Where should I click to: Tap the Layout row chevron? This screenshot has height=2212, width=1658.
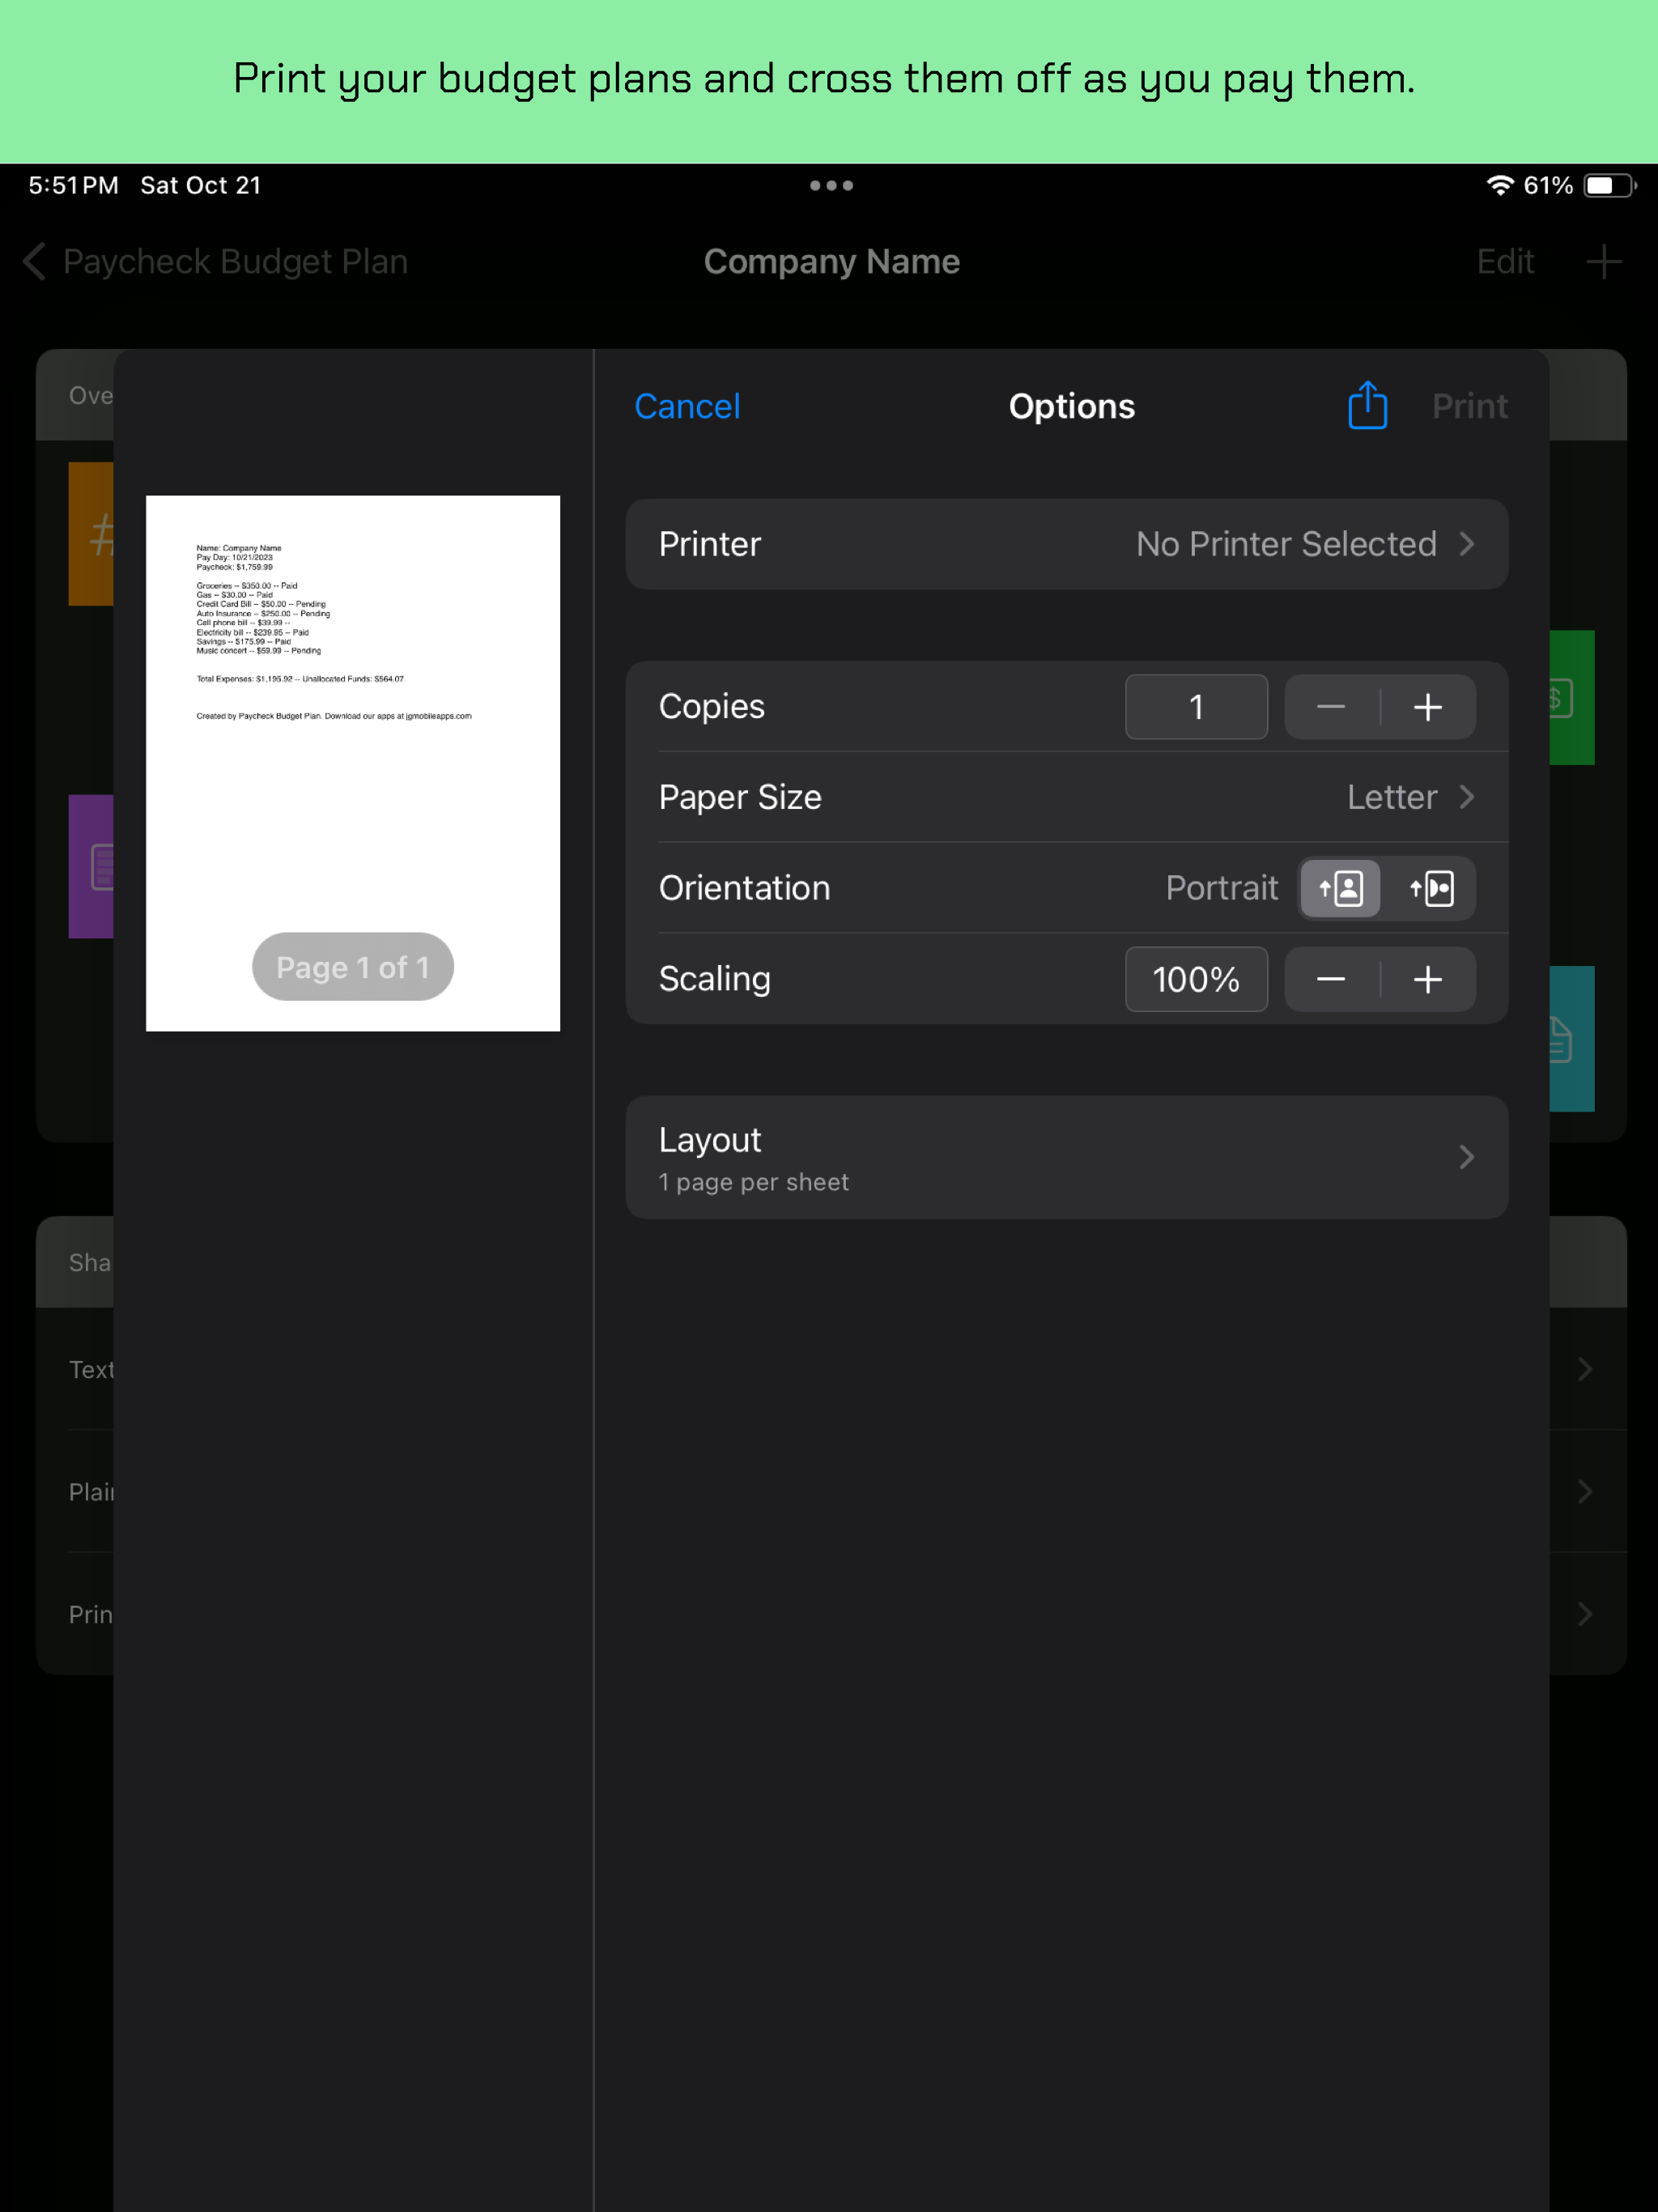point(1467,1157)
